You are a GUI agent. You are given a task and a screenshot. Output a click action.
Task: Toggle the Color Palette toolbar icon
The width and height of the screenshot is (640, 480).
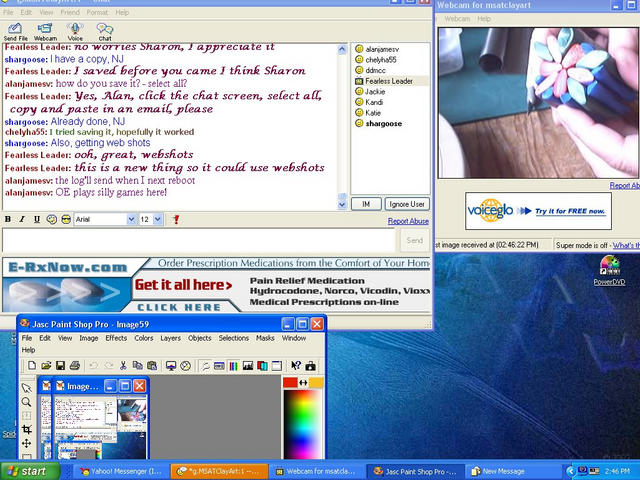(x=233, y=366)
